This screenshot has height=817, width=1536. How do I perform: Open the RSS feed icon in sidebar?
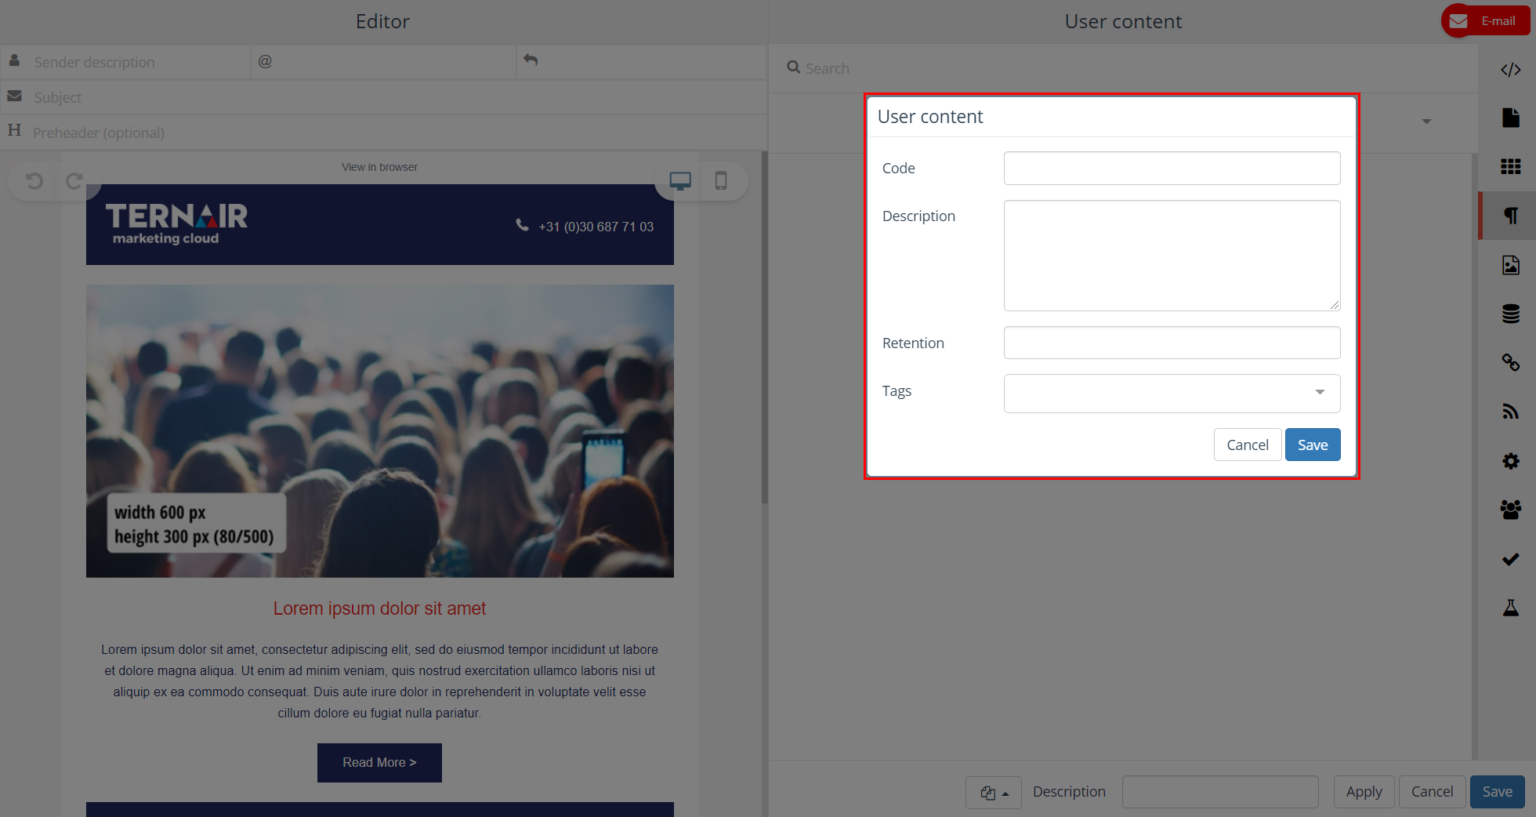[x=1510, y=411]
